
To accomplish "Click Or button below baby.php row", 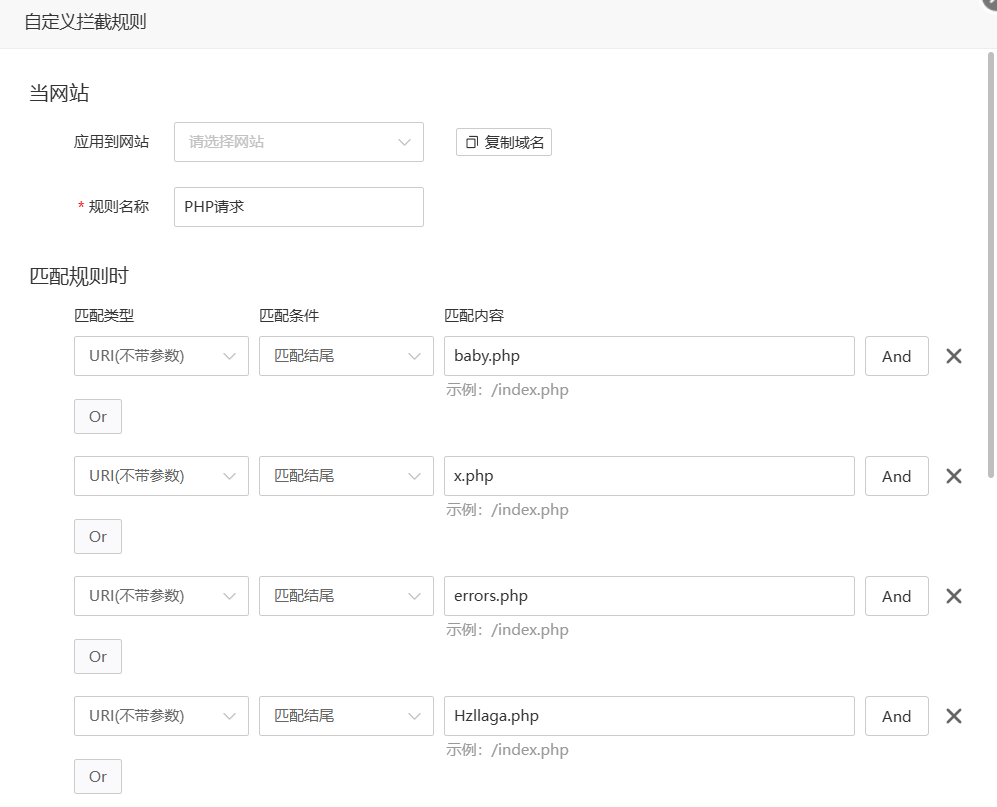I will (x=98, y=417).
